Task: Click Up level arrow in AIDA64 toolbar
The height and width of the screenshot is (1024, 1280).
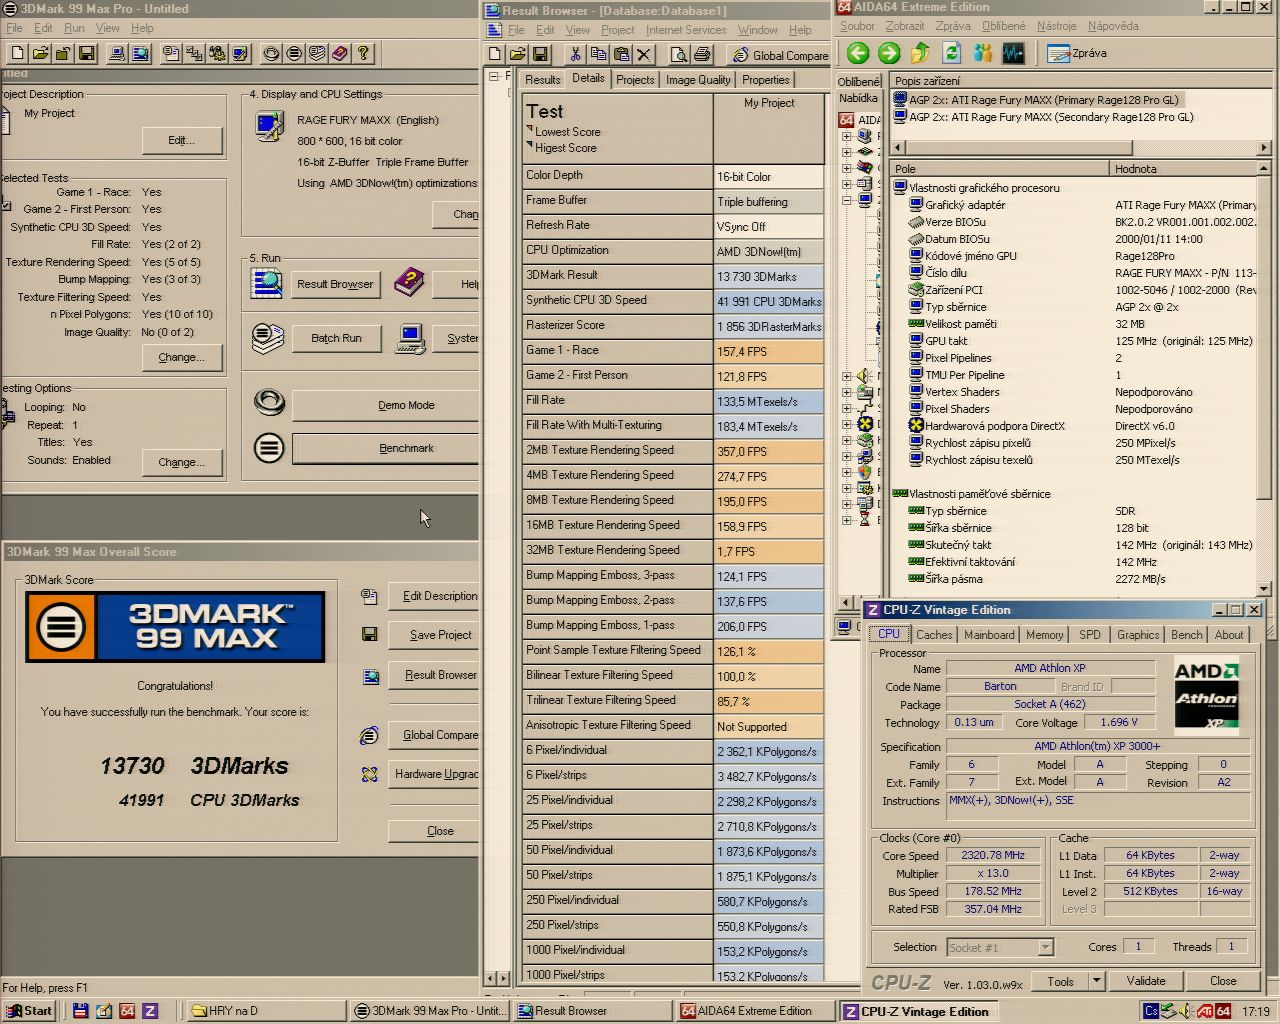Action: (920, 53)
